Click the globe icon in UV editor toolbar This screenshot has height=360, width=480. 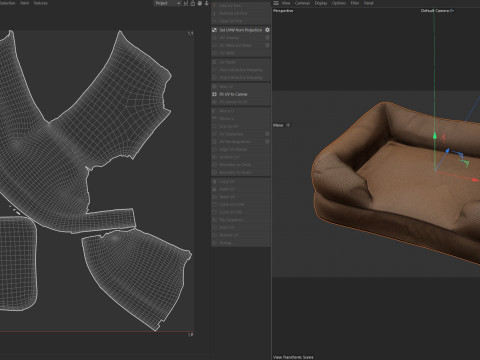click(200, 3)
